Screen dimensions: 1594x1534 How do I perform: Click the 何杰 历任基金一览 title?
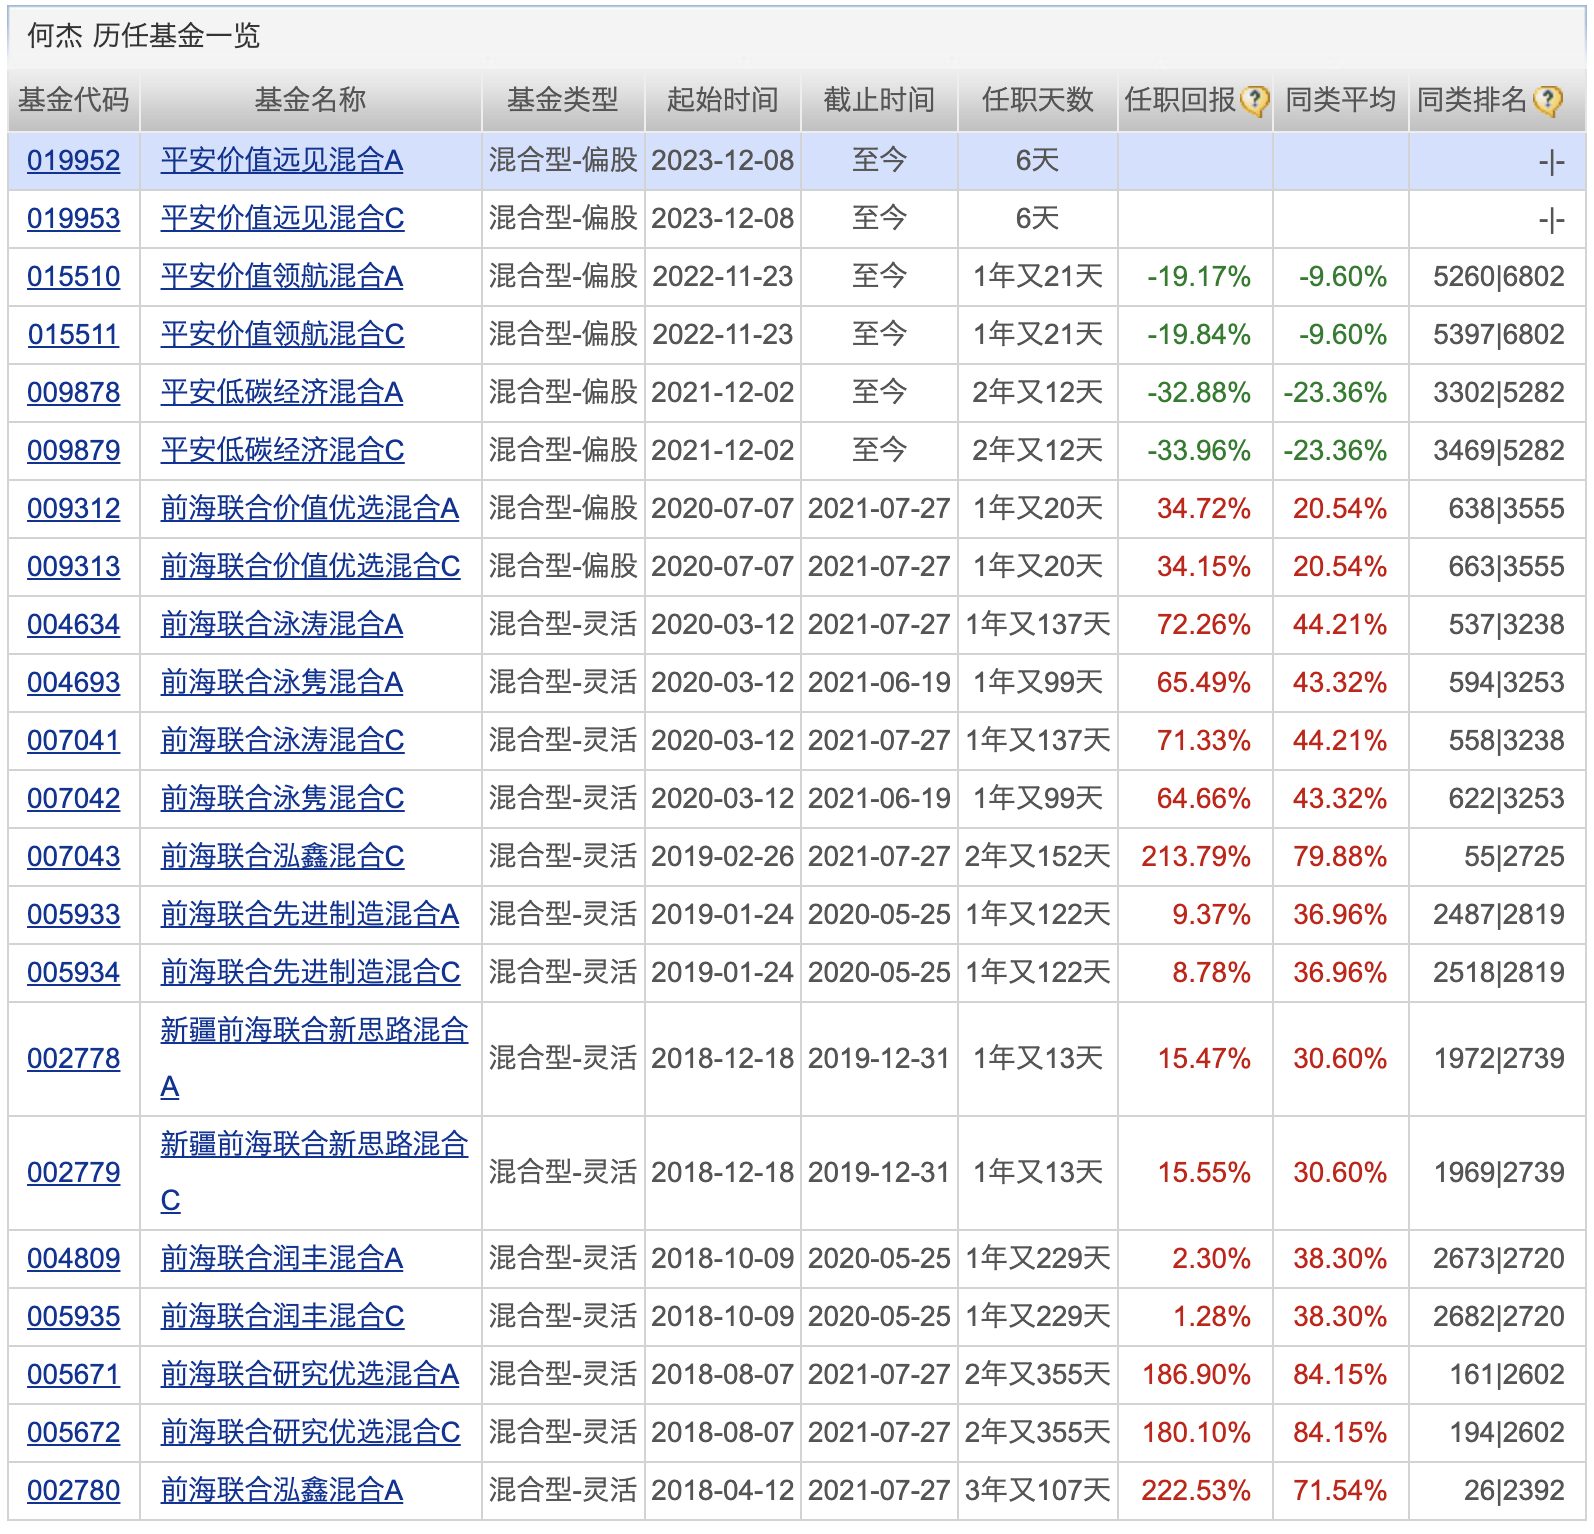(x=144, y=36)
